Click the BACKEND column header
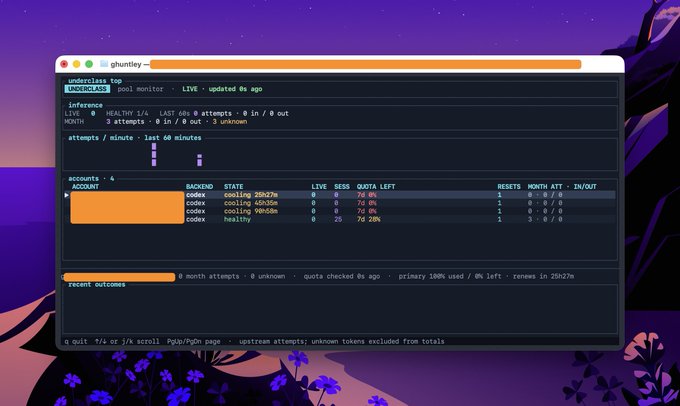 pos(199,187)
